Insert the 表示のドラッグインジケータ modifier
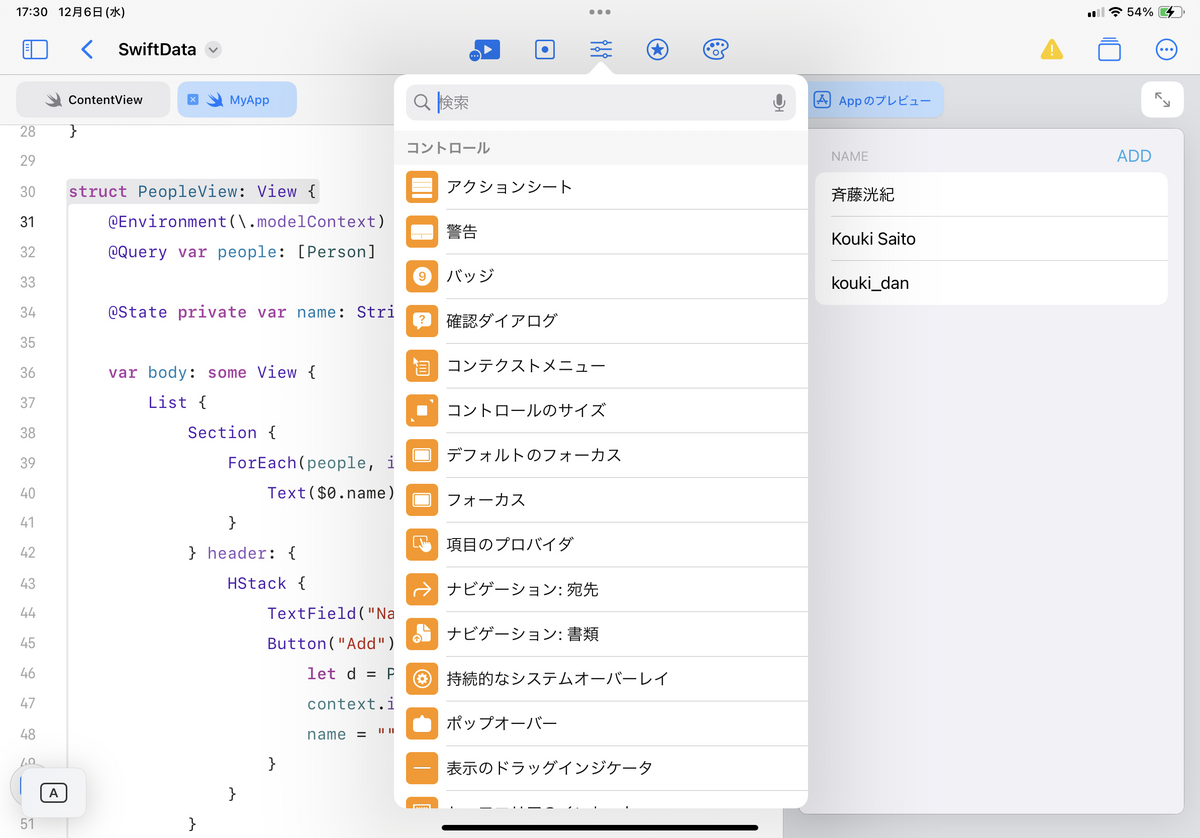Image resolution: width=1200 pixels, height=838 pixels. tap(600, 768)
